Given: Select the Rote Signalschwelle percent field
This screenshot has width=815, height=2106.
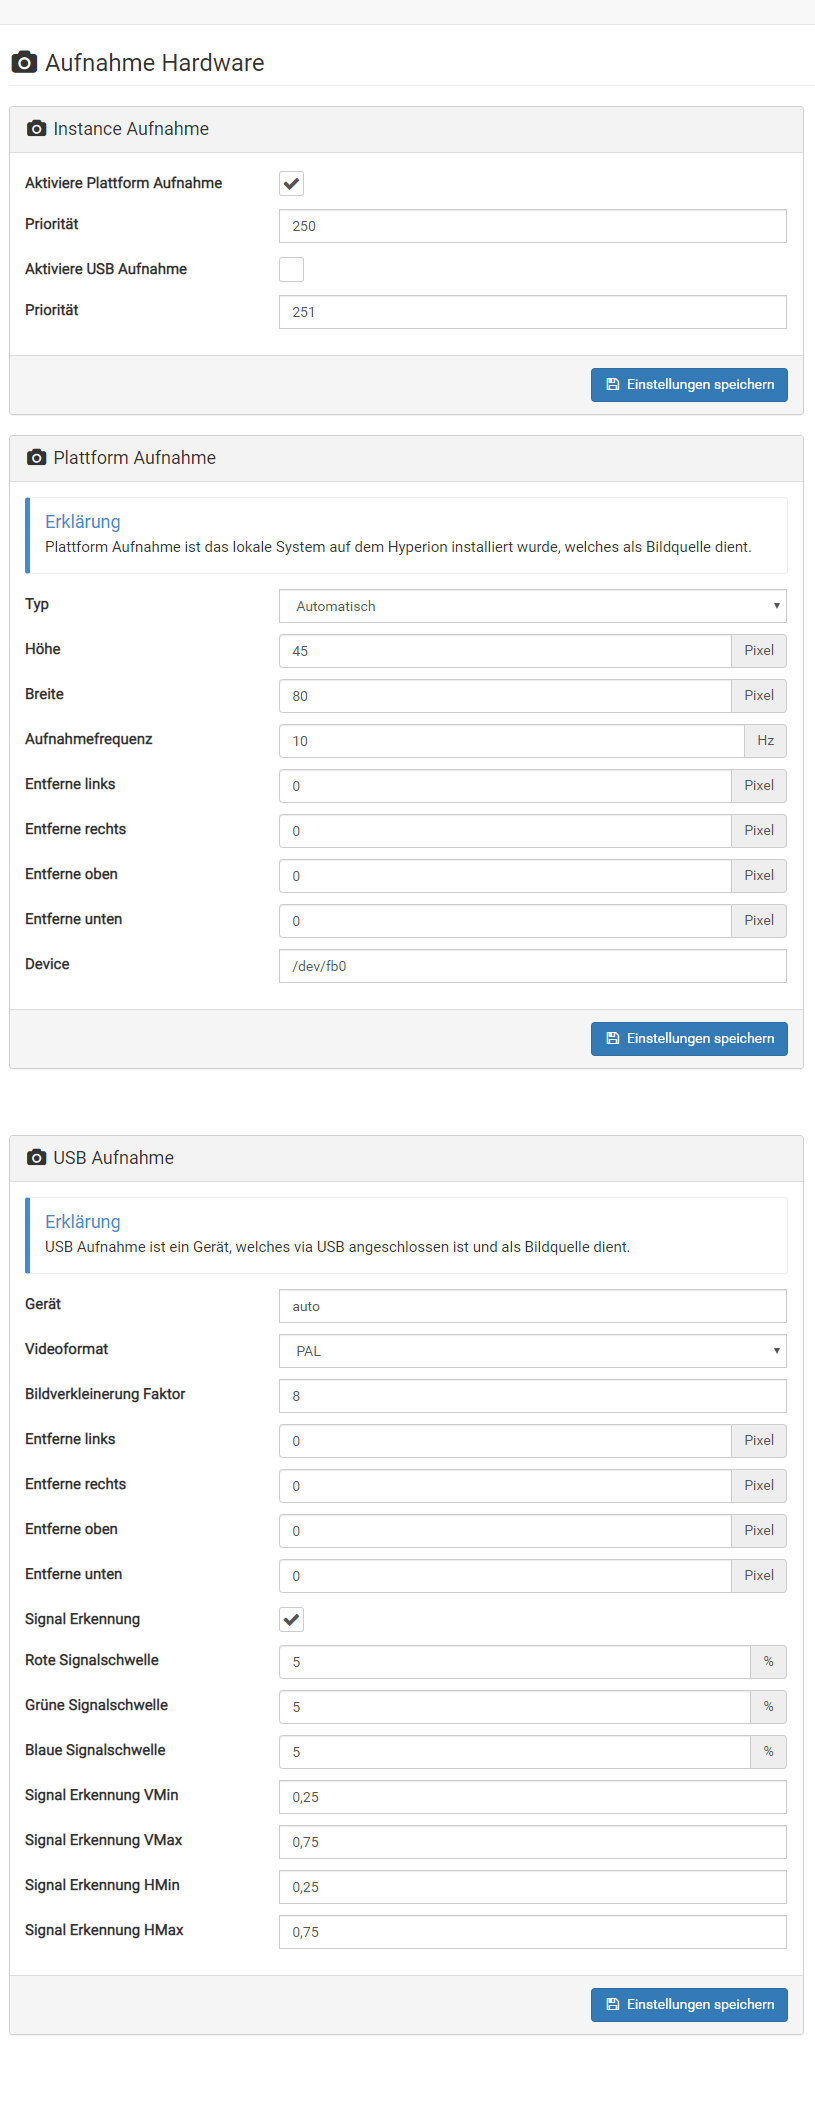Looking at the screenshot, I should coord(515,1662).
